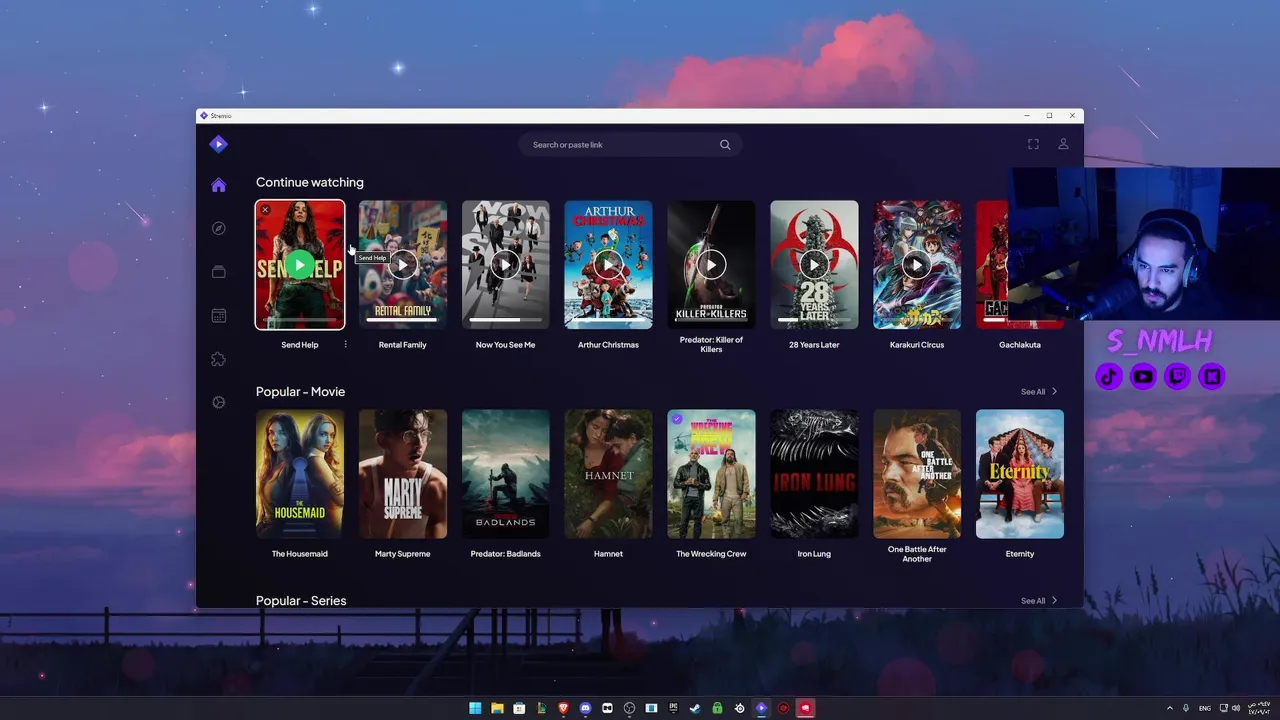Viewport: 1280px width, 720px height.
Task: Toggle fullscreen mode icon
Action: [1033, 144]
